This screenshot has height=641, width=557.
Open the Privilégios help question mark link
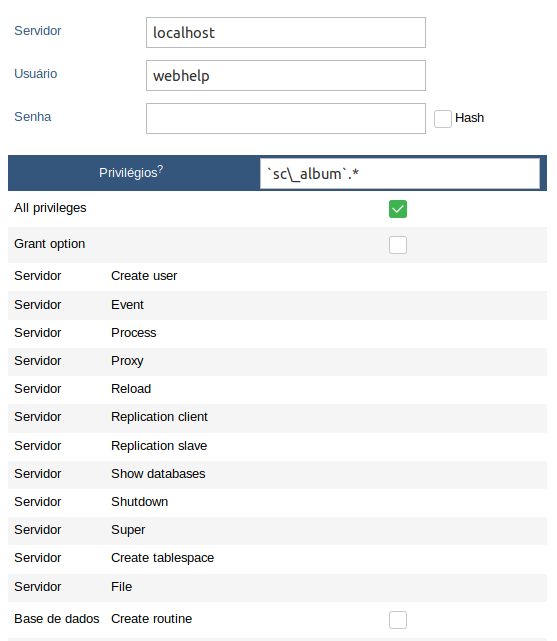160,169
